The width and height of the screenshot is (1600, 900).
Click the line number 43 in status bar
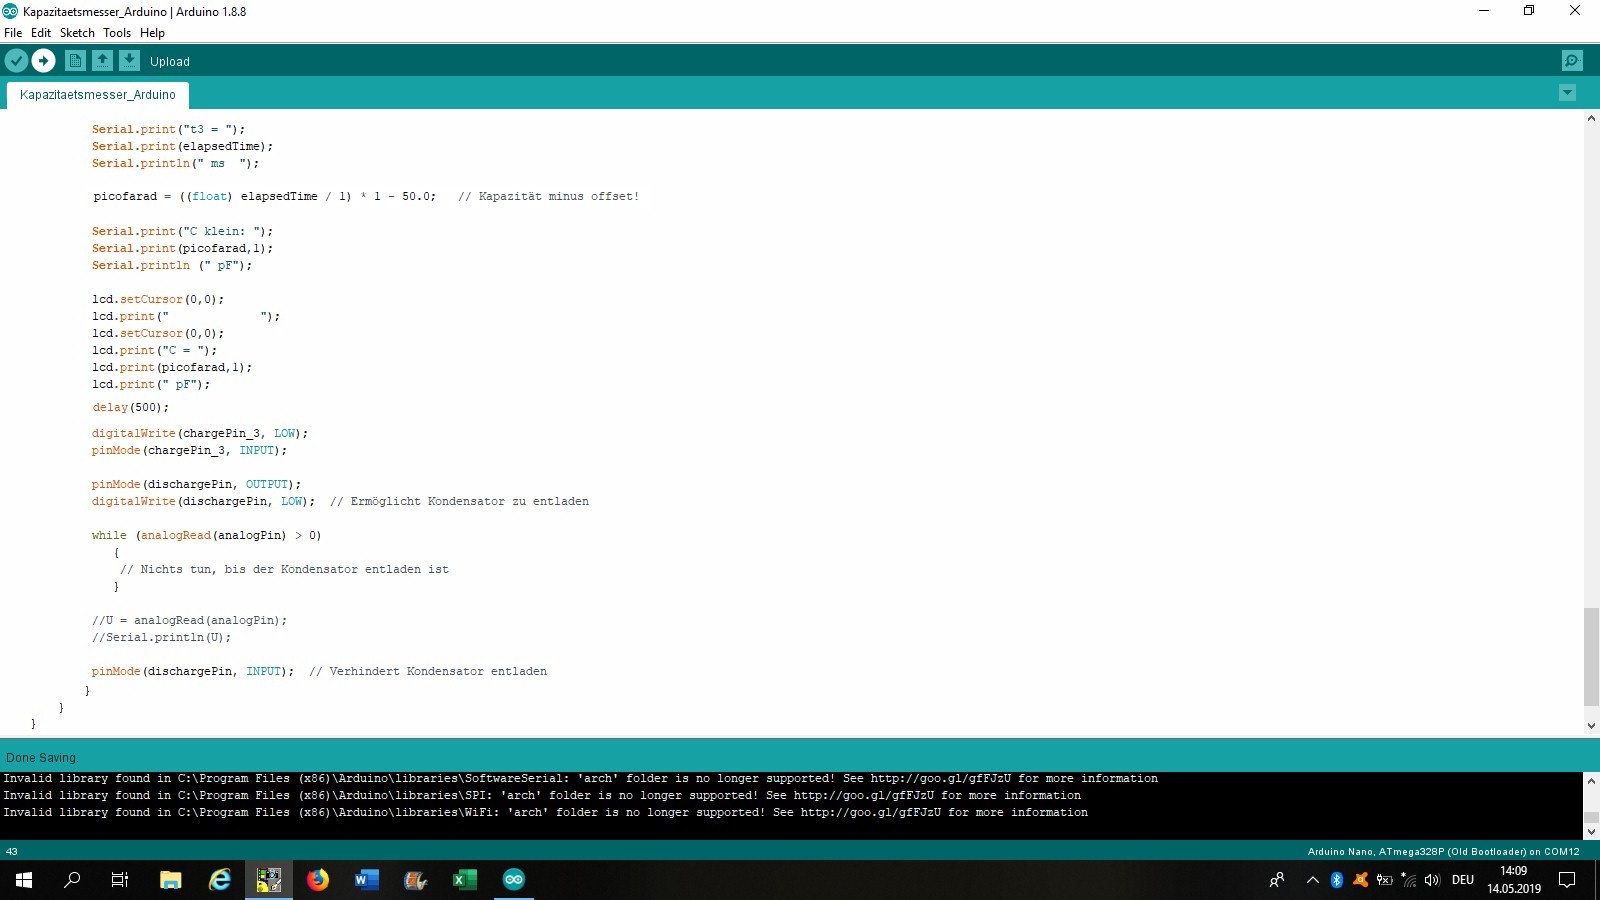pyautogui.click(x=12, y=852)
